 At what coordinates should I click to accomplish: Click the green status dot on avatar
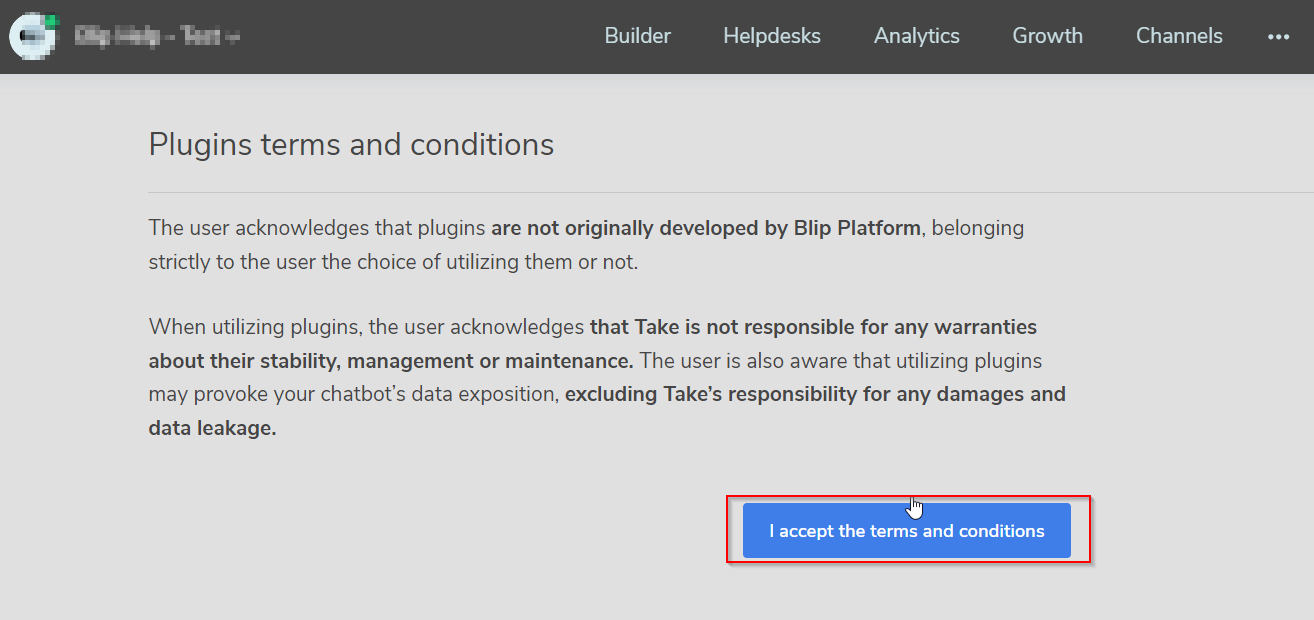pyautogui.click(x=52, y=20)
